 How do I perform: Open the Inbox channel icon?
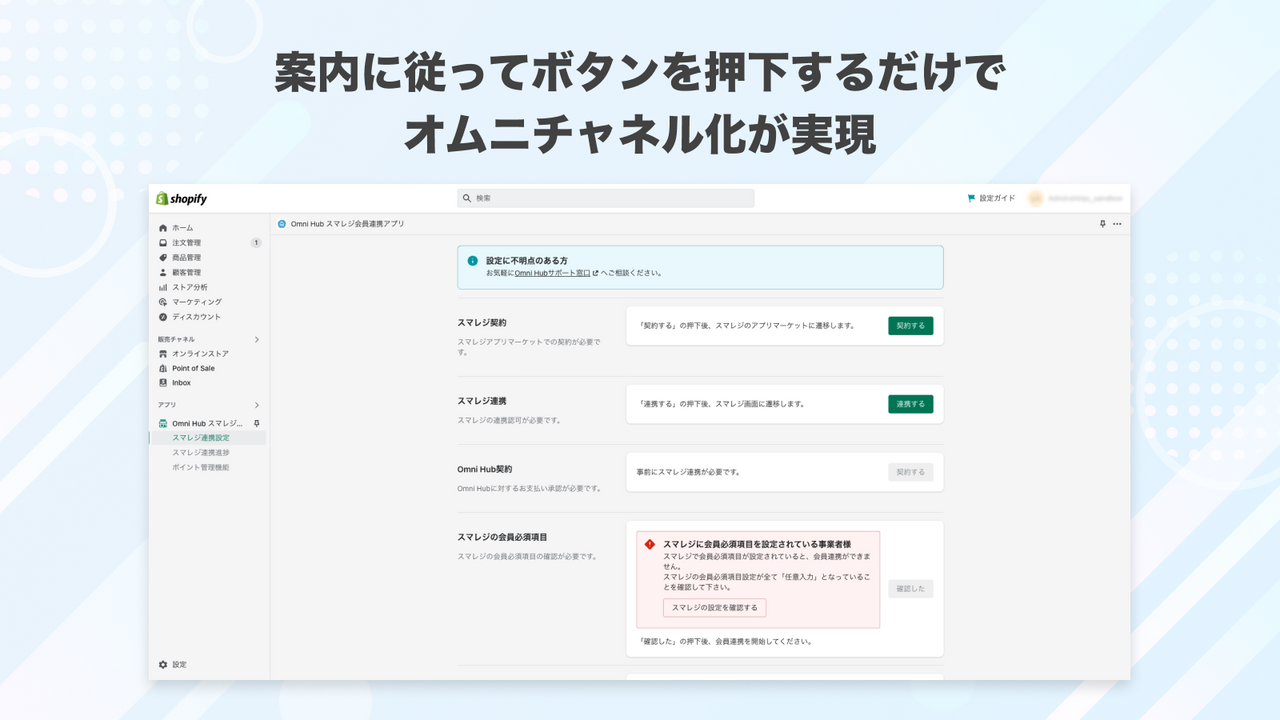162,382
